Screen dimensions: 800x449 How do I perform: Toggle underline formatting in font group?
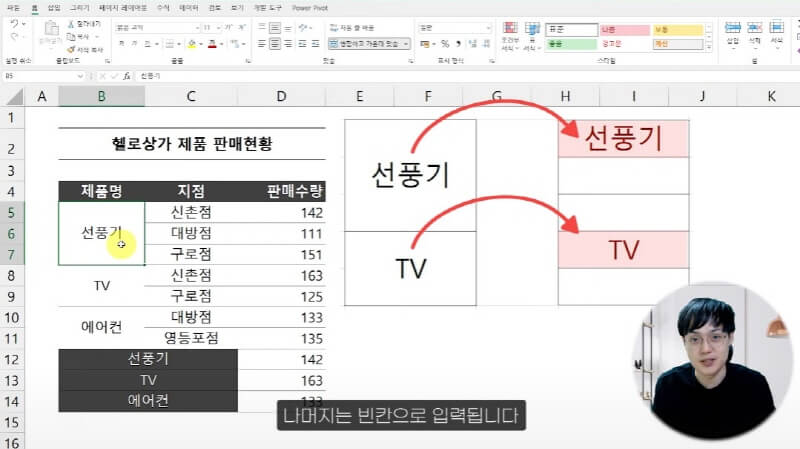click(147, 44)
